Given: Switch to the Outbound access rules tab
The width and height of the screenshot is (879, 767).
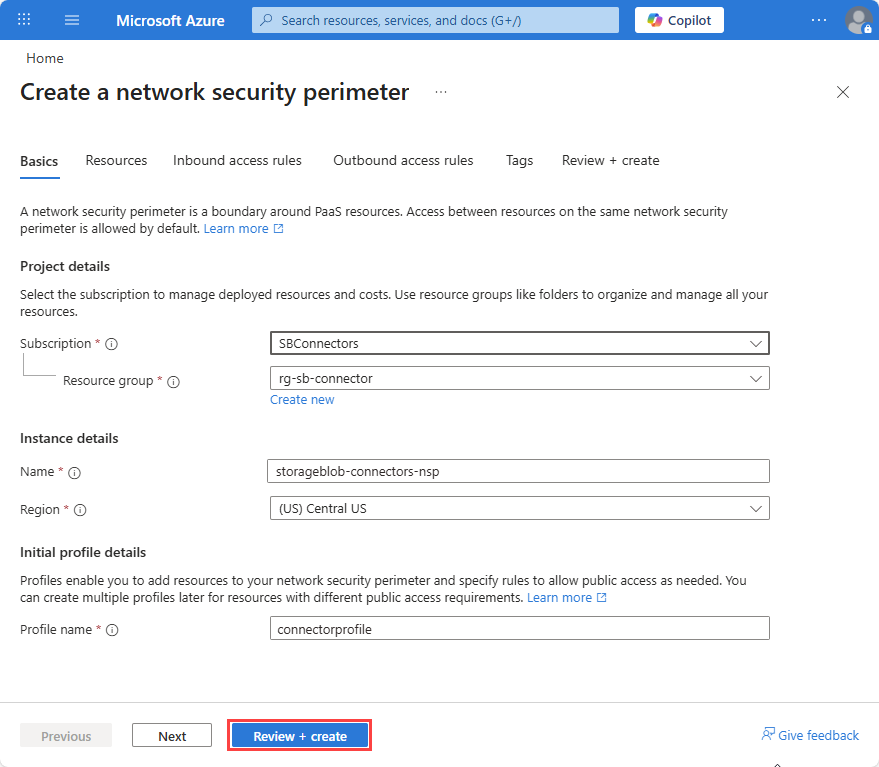Looking at the screenshot, I should click(403, 160).
